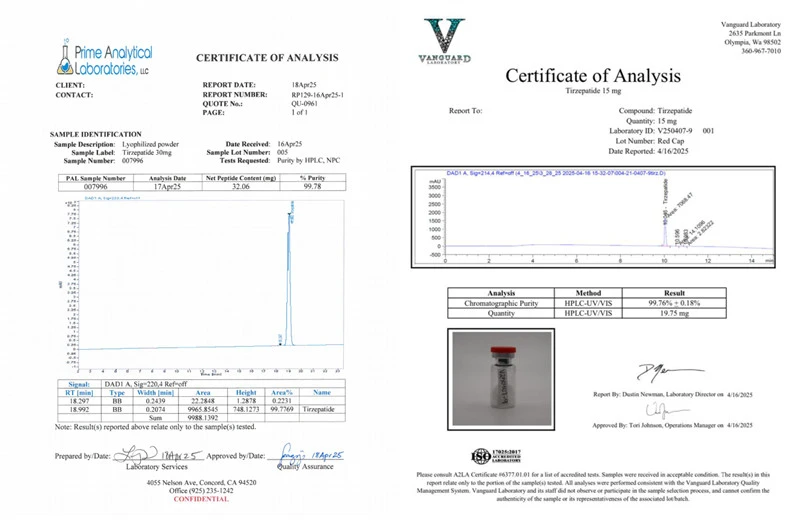The image size is (800, 521).
Task: Click the 99.78 % Purity cell
Action: point(312,187)
